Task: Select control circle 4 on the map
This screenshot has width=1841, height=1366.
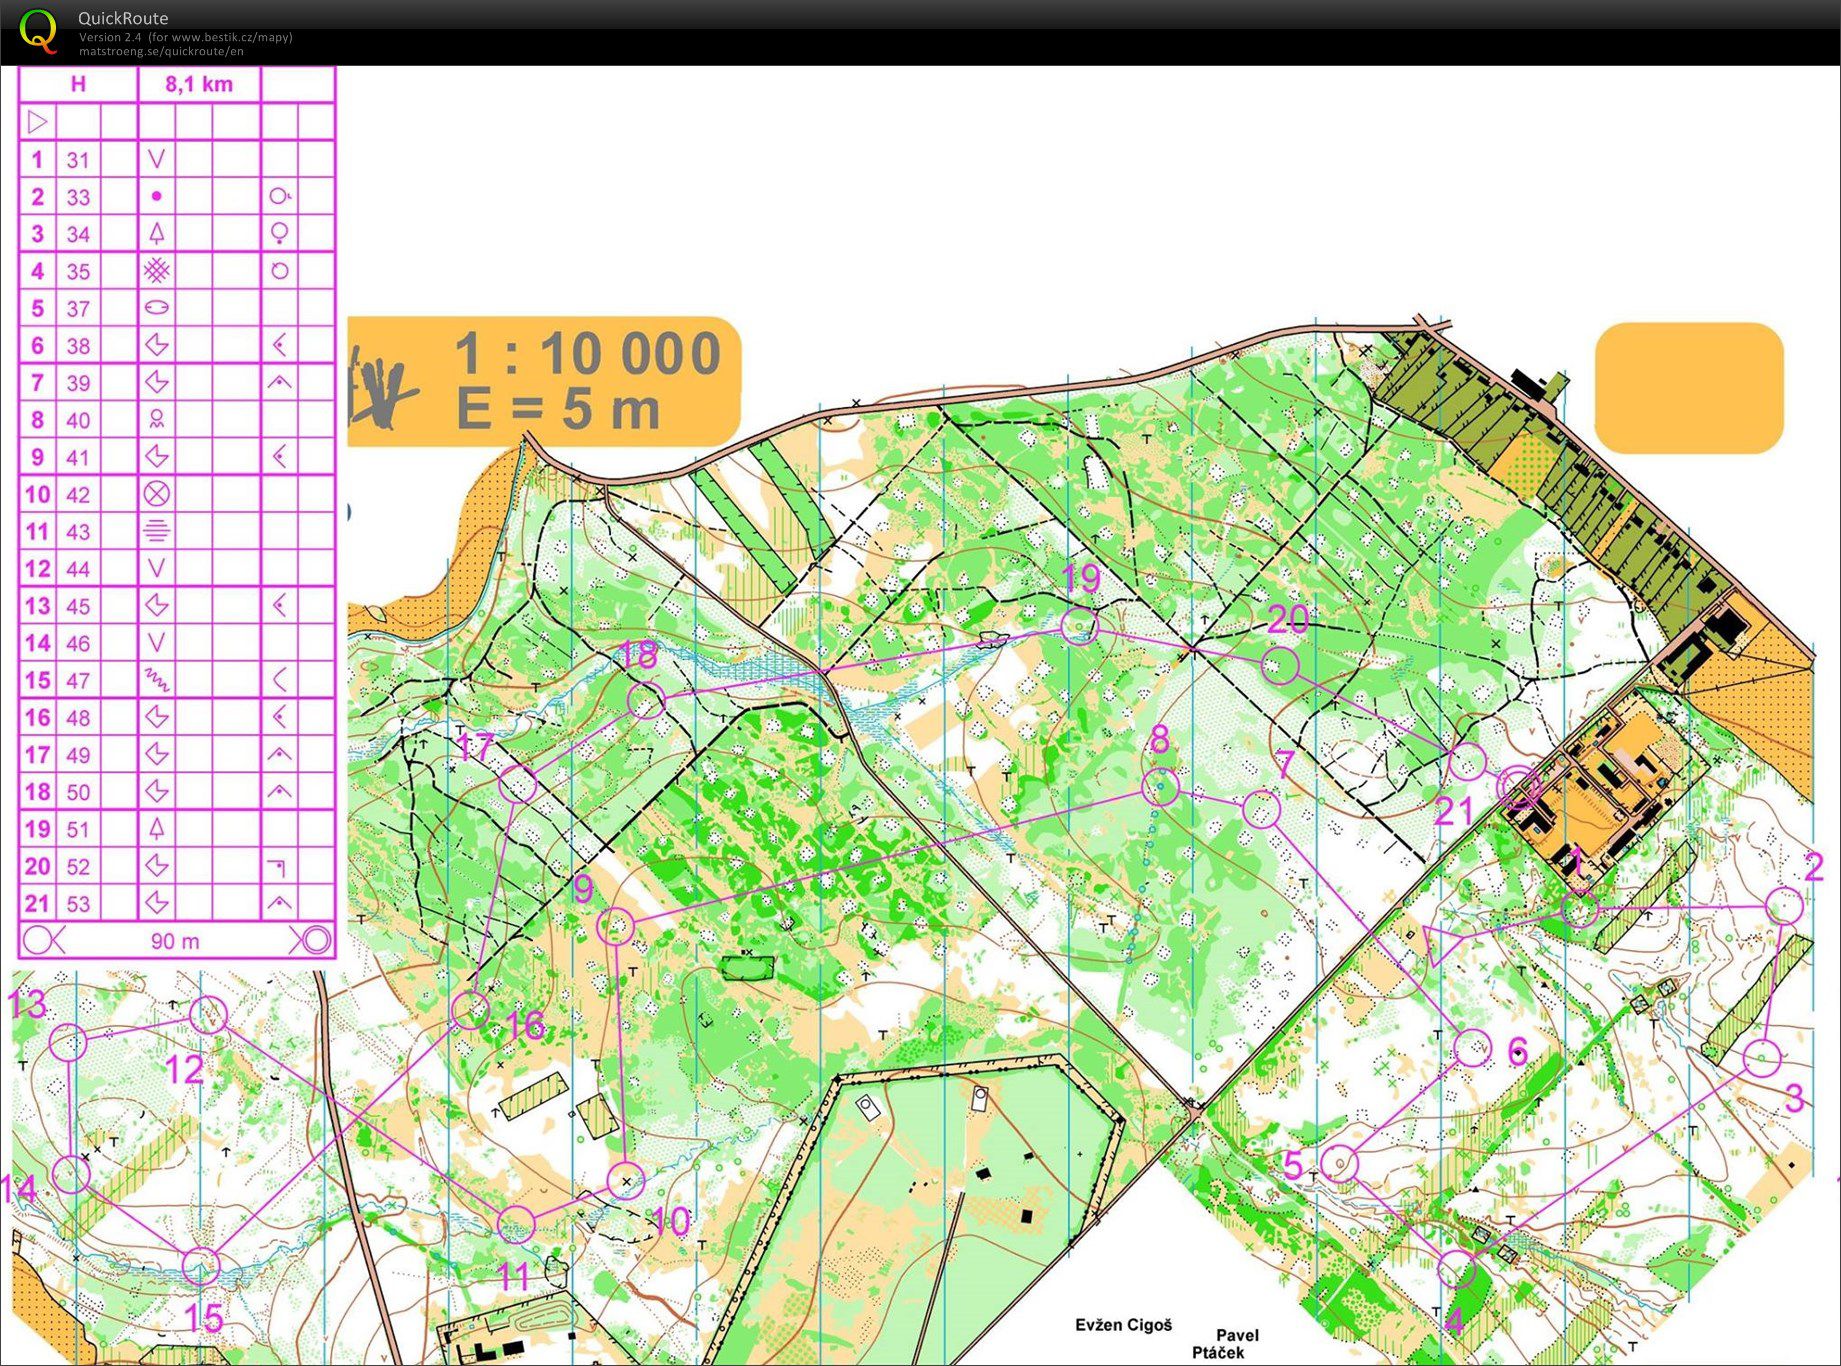Action: click(1457, 1270)
